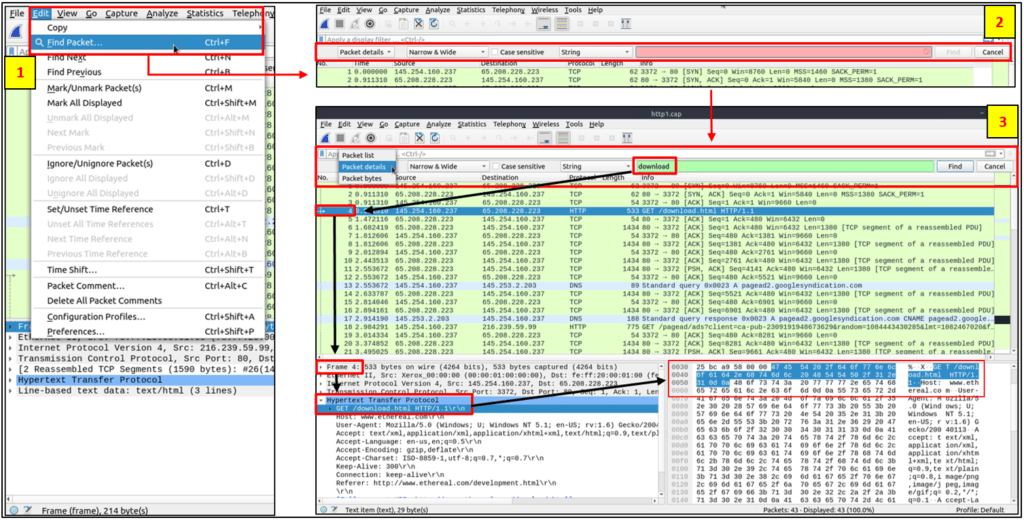Click Protocol column header in window 3
The height and width of the screenshot is (520, 1024).
[x=583, y=178]
